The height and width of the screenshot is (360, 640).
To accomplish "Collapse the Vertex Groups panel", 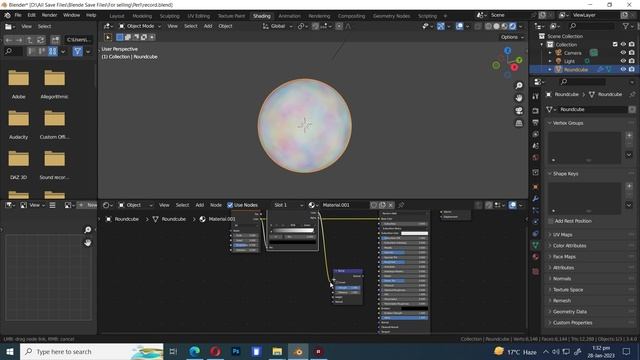I will pyautogui.click(x=568, y=123).
